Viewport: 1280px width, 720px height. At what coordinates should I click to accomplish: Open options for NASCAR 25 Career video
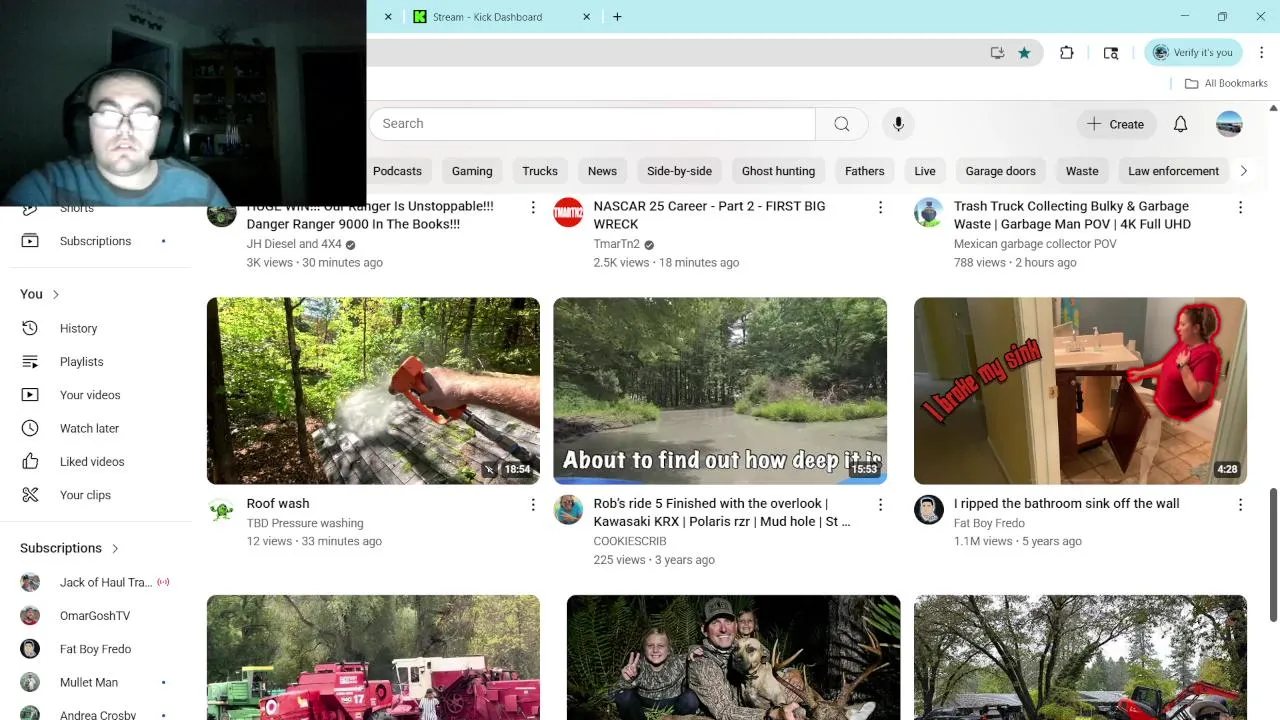(x=880, y=207)
